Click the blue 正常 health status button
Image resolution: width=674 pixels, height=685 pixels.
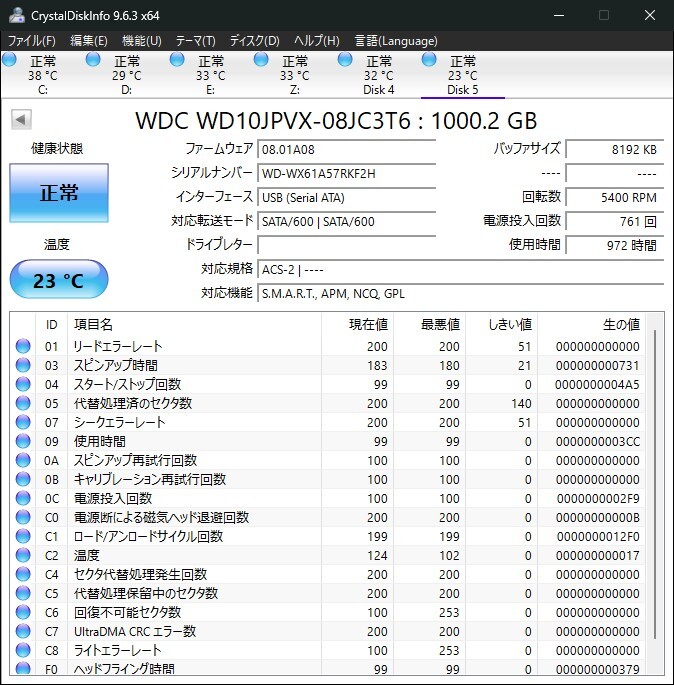tap(59, 193)
